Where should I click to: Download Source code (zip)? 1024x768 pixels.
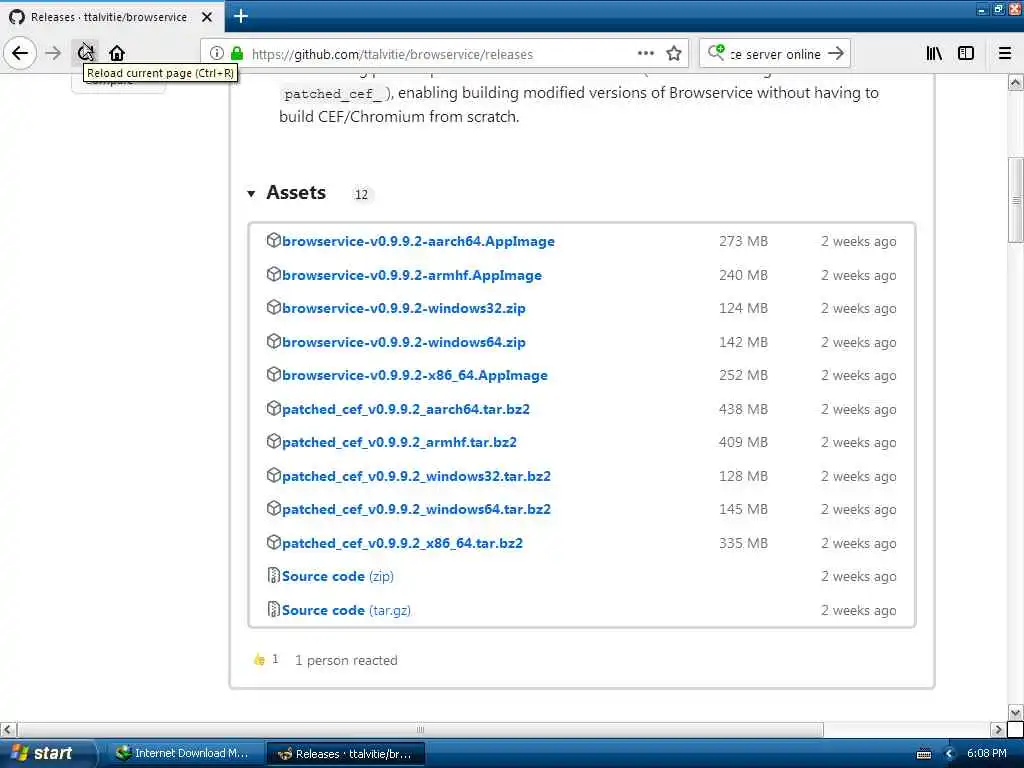[x=338, y=577]
